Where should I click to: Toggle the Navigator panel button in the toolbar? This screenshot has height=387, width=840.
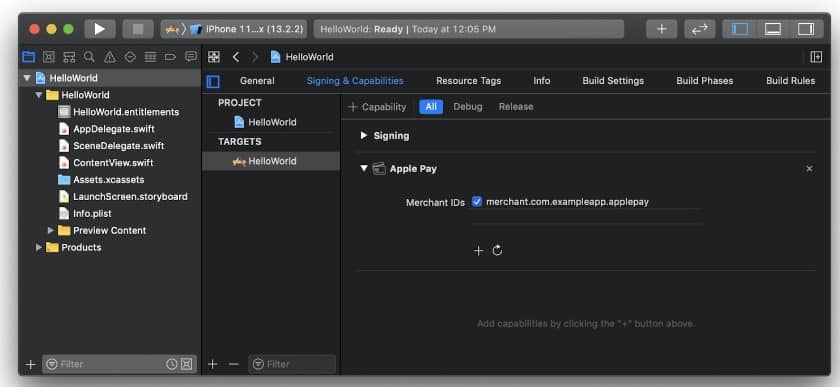[740, 29]
